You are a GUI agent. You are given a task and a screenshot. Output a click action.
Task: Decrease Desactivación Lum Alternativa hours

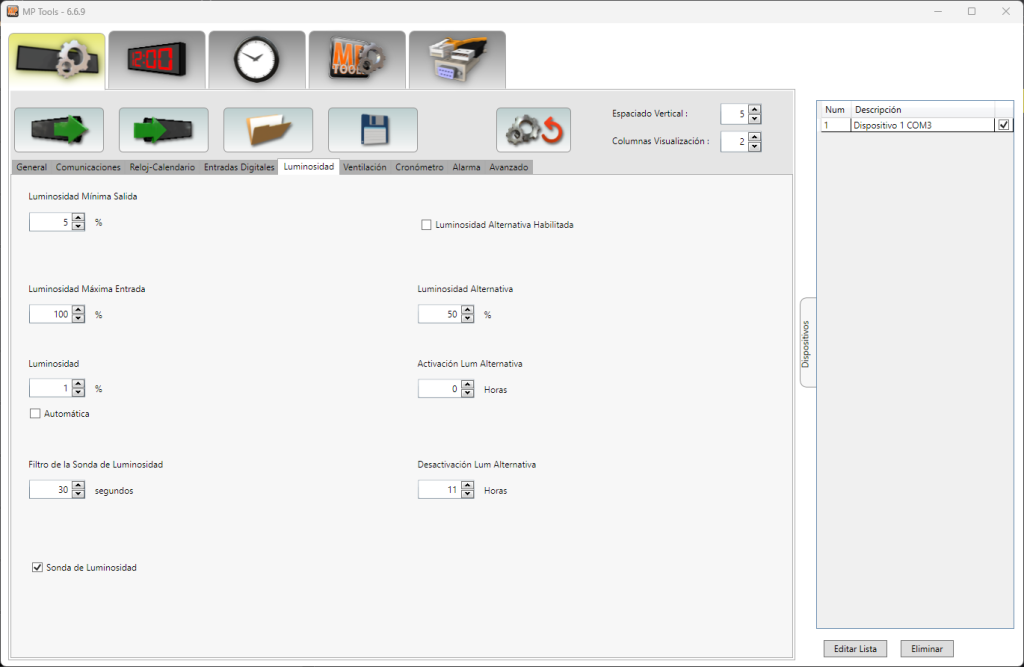(468, 494)
